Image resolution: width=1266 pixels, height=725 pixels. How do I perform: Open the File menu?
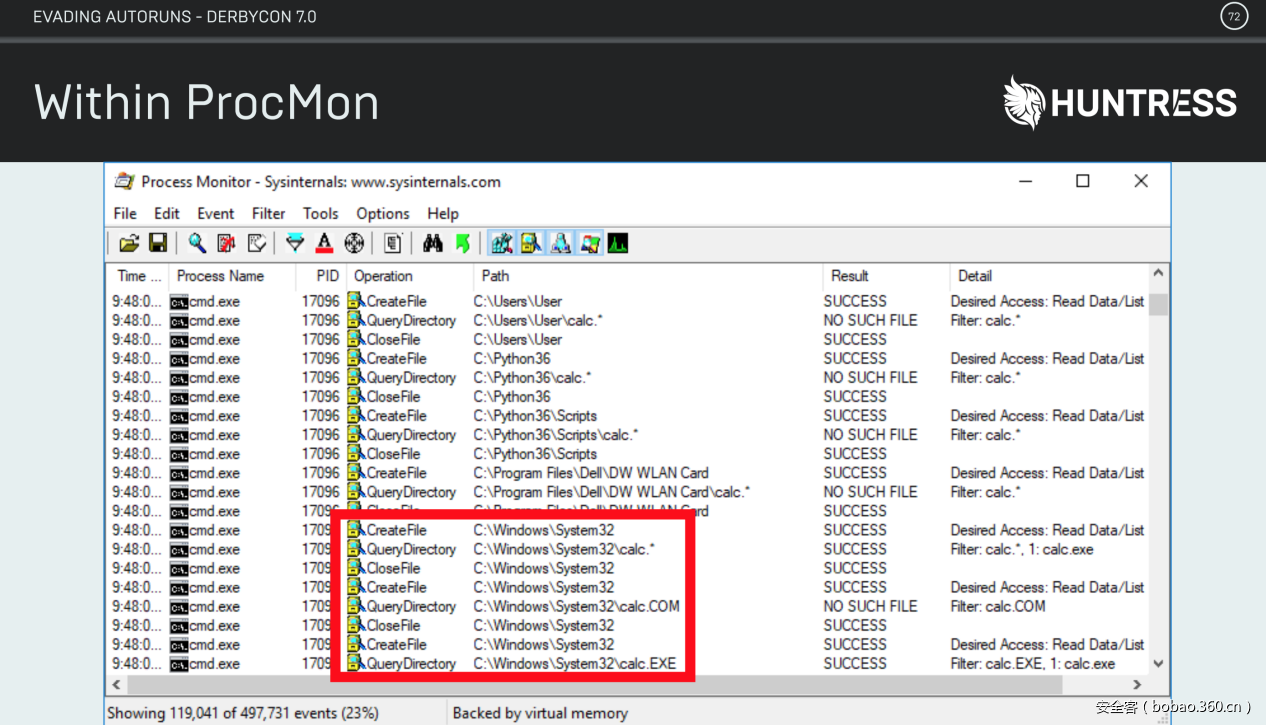125,213
